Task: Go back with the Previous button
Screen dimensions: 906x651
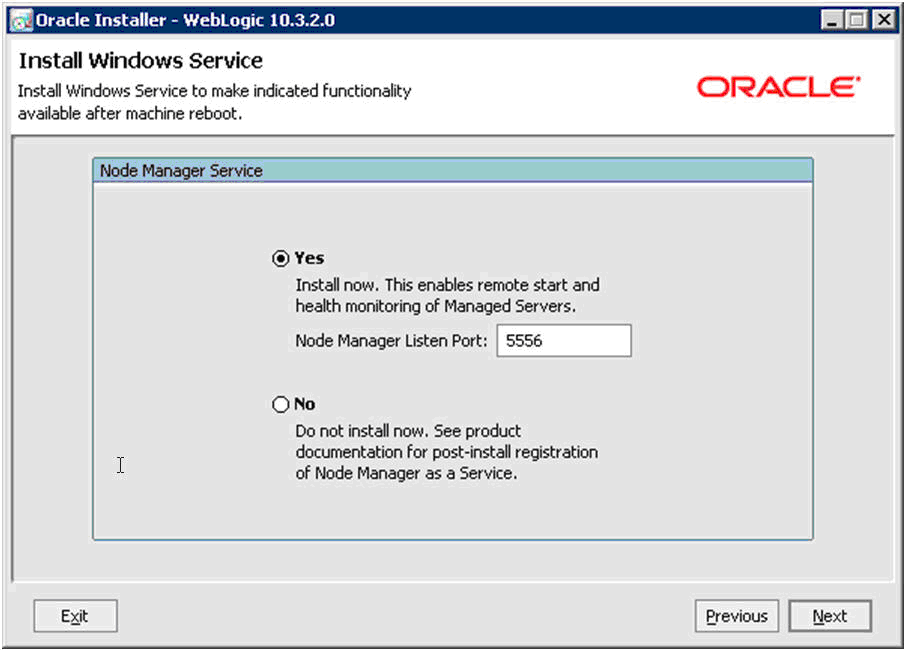Action: (x=737, y=616)
